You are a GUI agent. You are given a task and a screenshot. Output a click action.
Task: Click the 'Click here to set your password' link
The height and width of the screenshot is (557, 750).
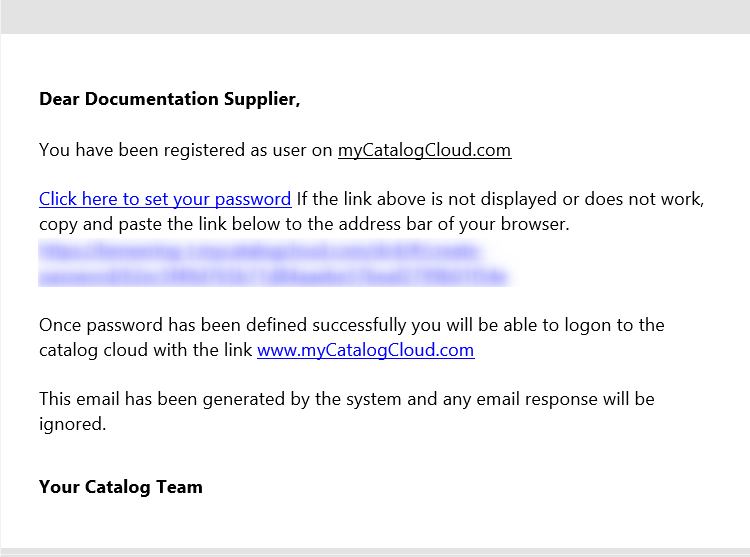click(165, 199)
